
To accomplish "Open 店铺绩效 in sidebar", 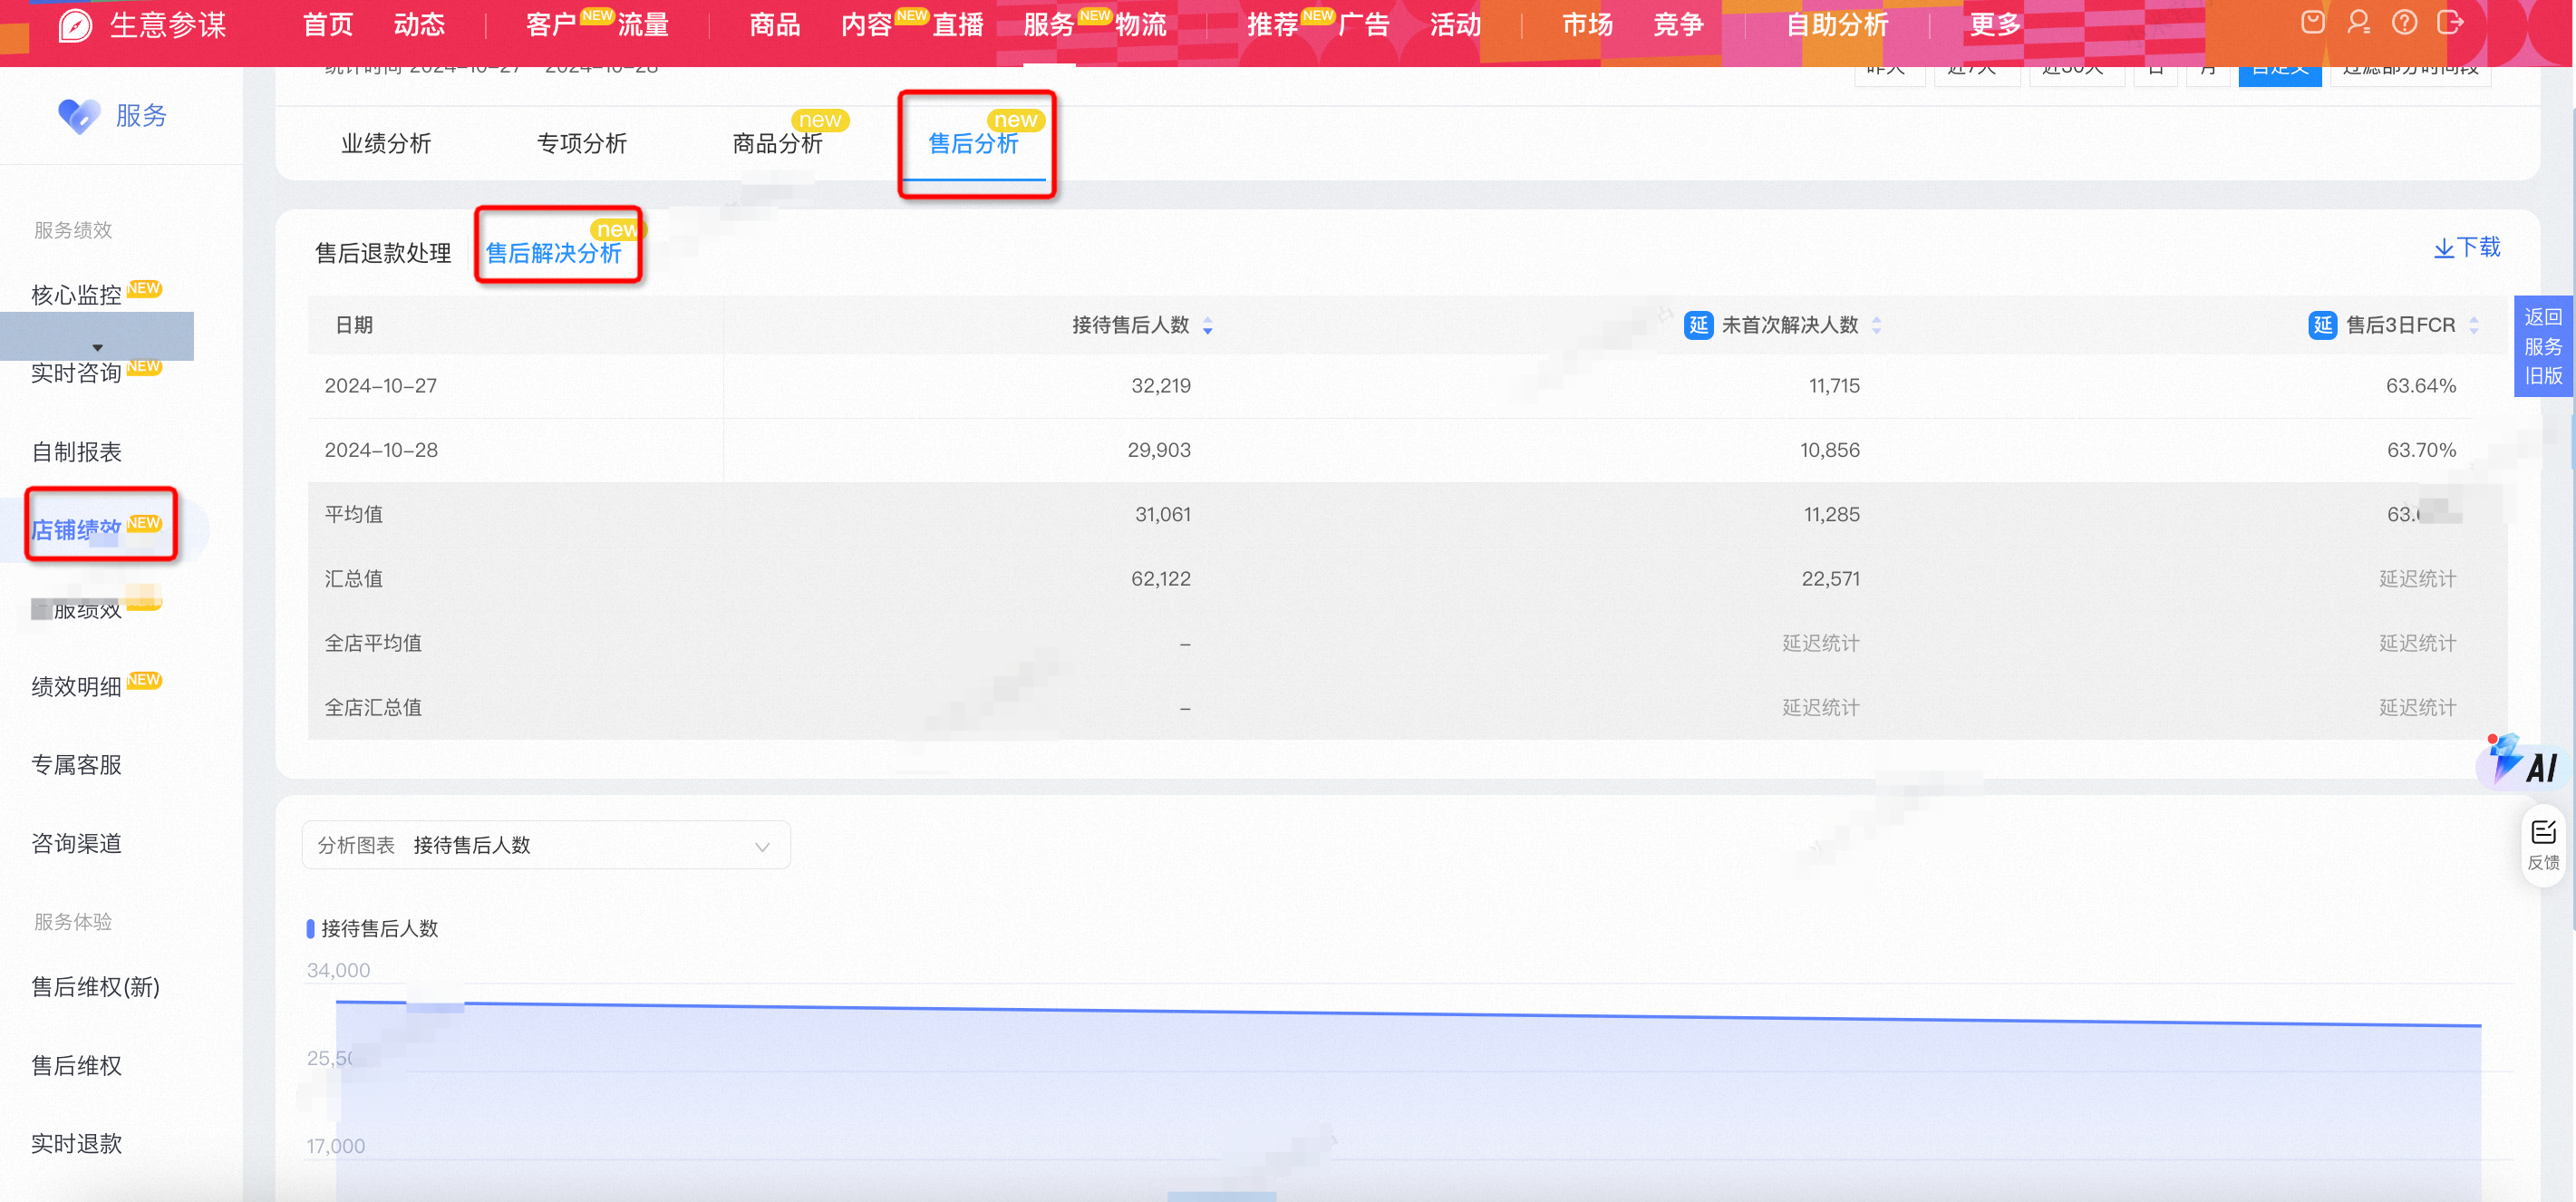I will (x=76, y=529).
